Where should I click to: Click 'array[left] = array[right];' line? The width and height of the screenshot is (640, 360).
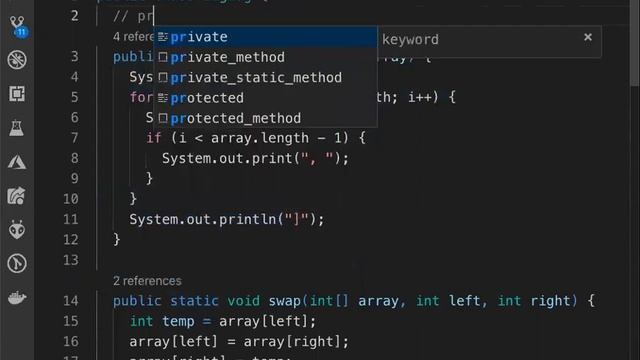pyautogui.click(x=239, y=342)
